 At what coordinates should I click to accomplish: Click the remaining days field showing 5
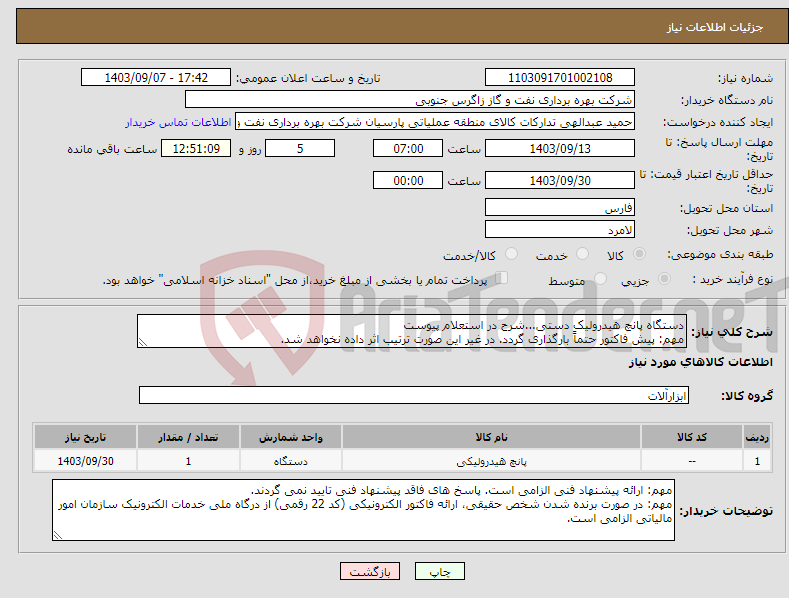(300, 148)
